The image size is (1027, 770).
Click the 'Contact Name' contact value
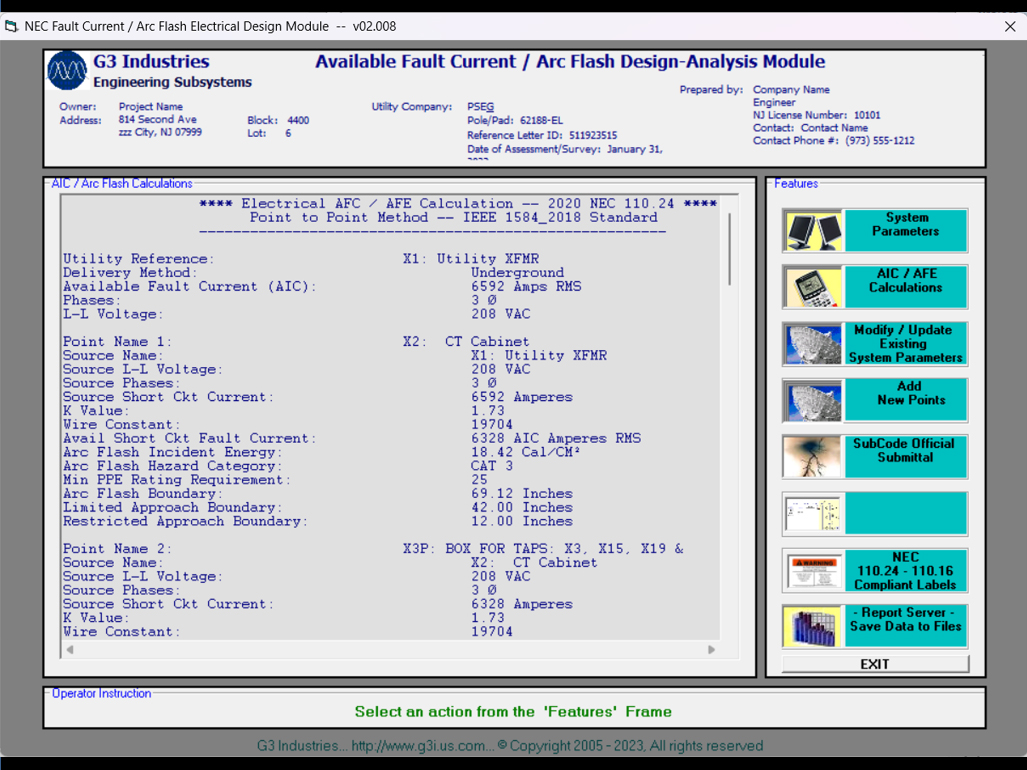[x=834, y=128]
